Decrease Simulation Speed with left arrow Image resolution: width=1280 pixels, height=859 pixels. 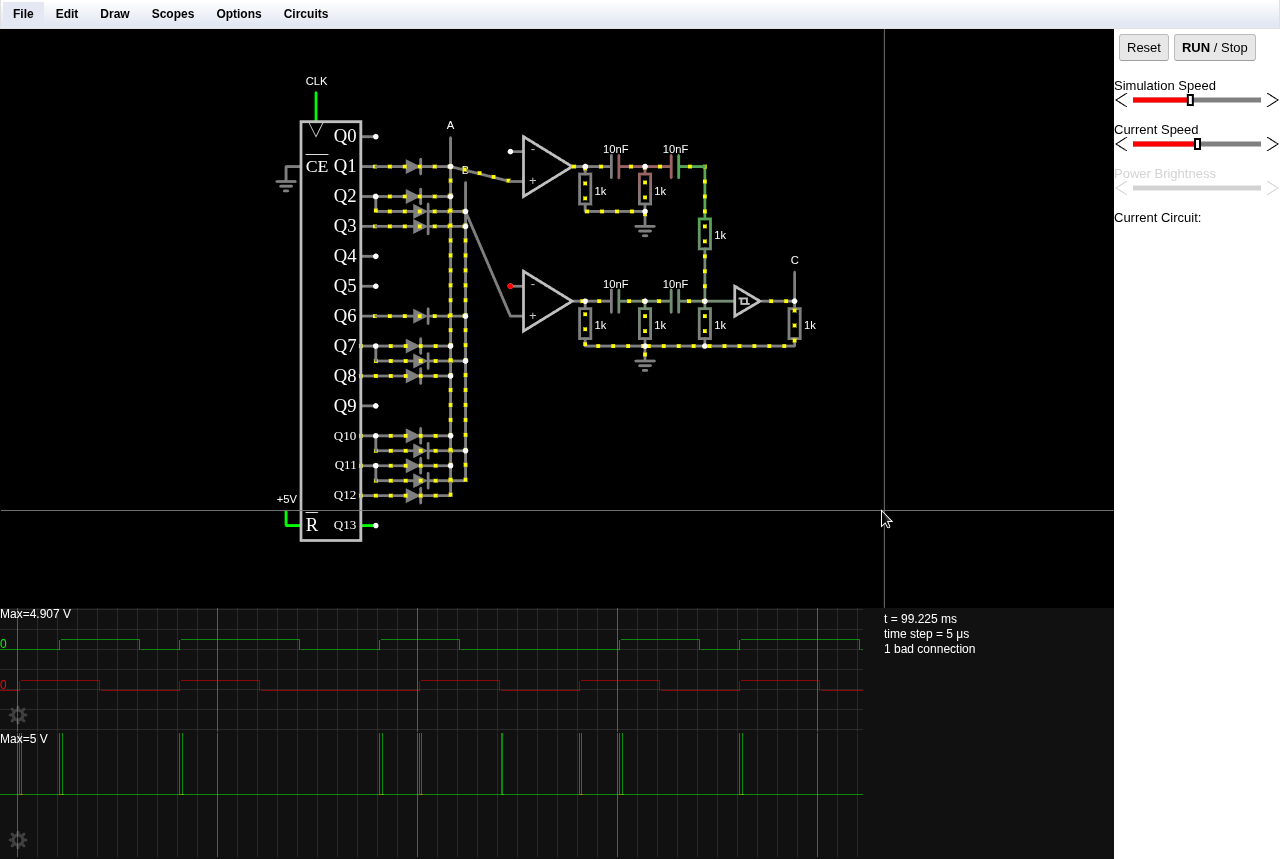pyautogui.click(x=1121, y=100)
